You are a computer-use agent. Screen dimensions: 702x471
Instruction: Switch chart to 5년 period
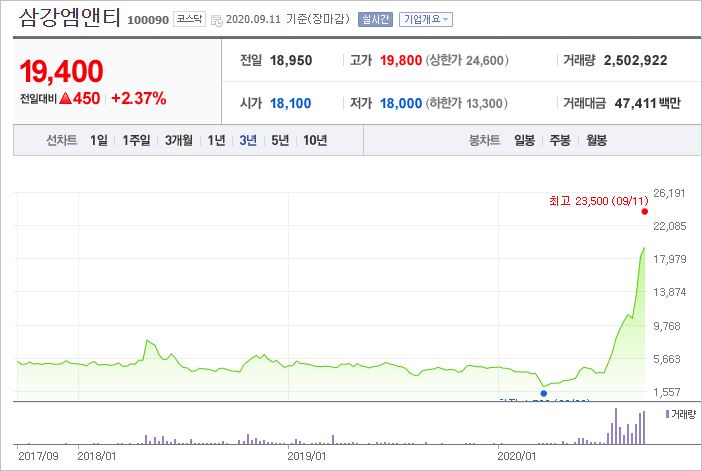tap(280, 140)
